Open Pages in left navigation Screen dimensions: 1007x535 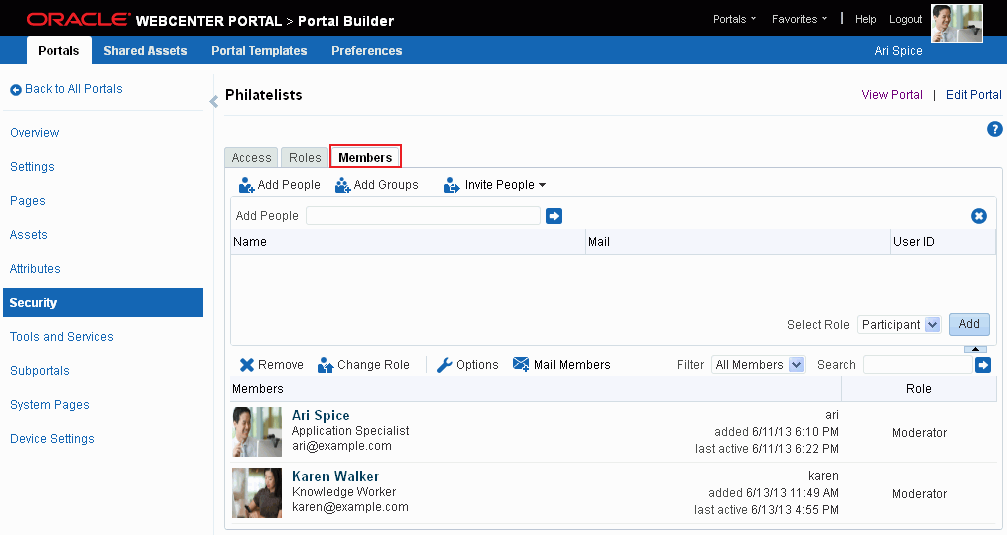coord(28,200)
